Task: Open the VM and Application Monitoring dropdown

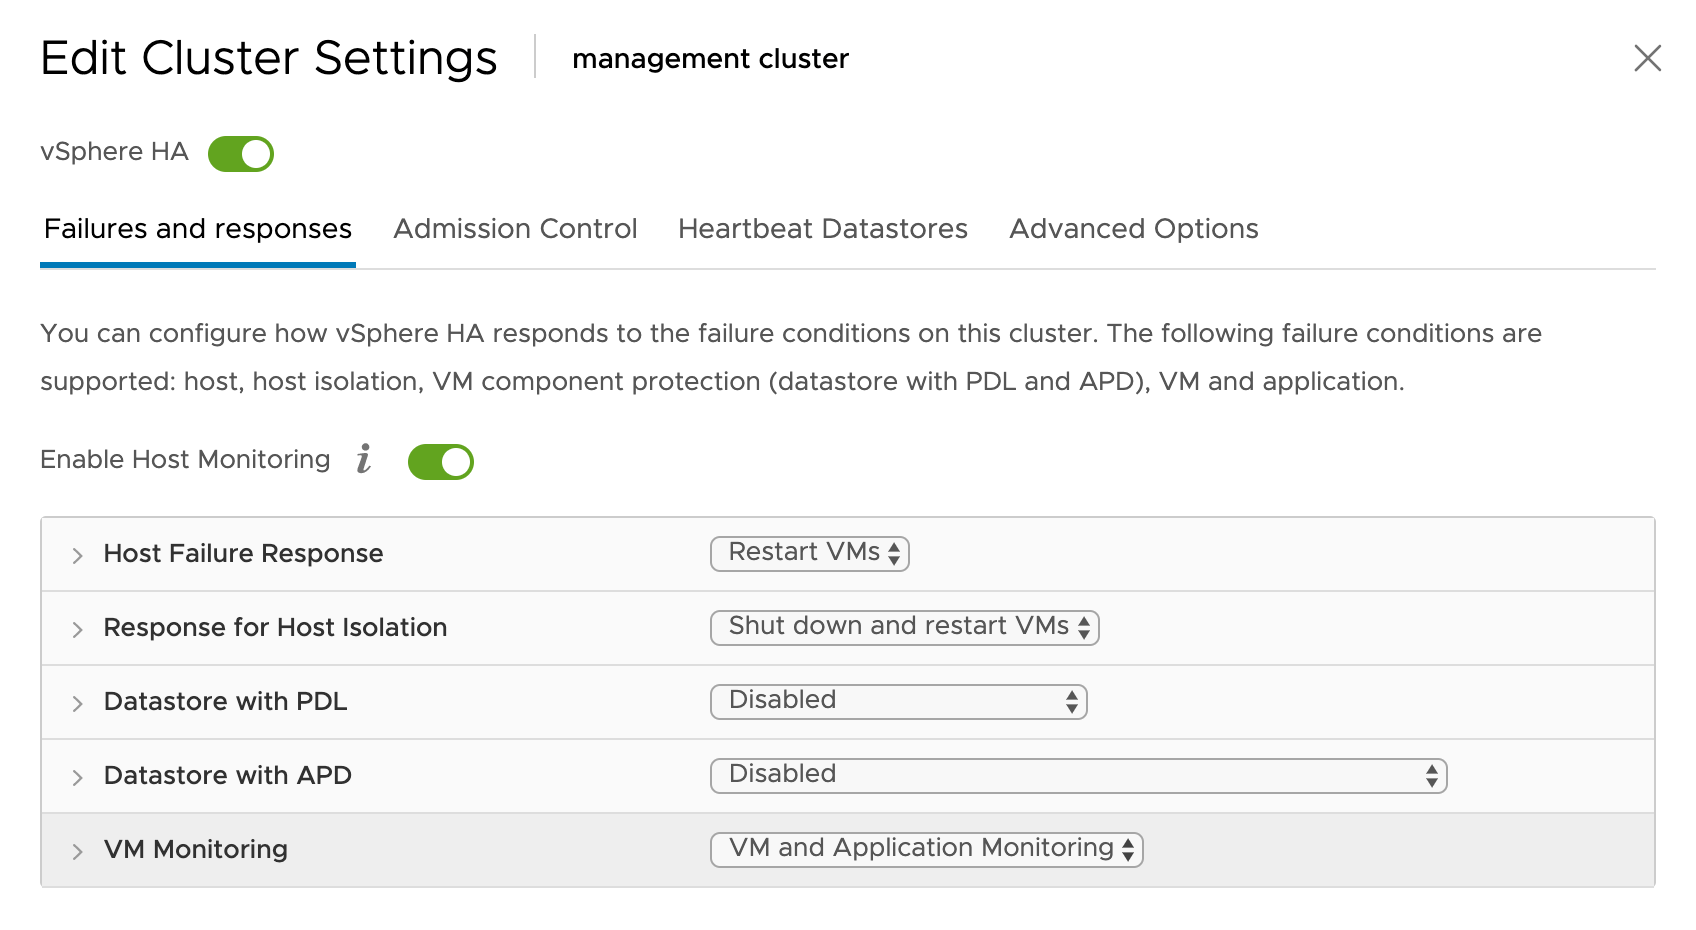Action: pos(925,849)
